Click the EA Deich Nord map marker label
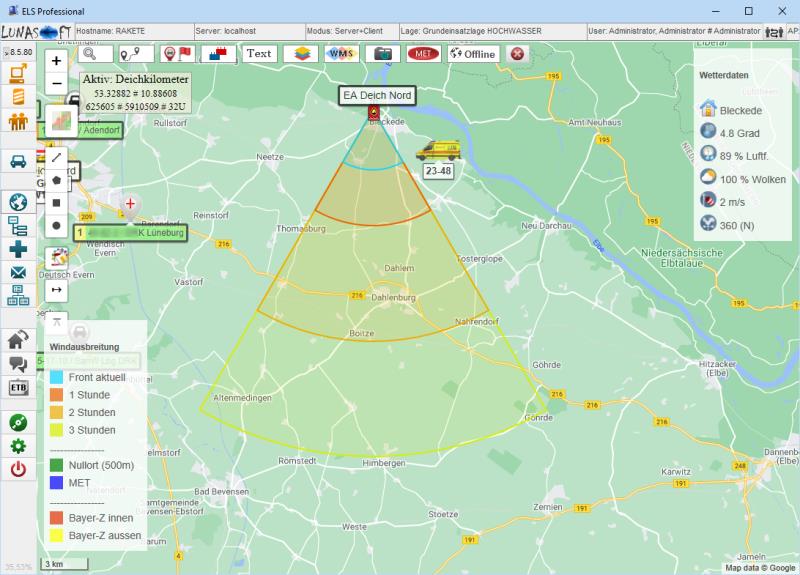Screen dimensions: 800x575 (376, 95)
